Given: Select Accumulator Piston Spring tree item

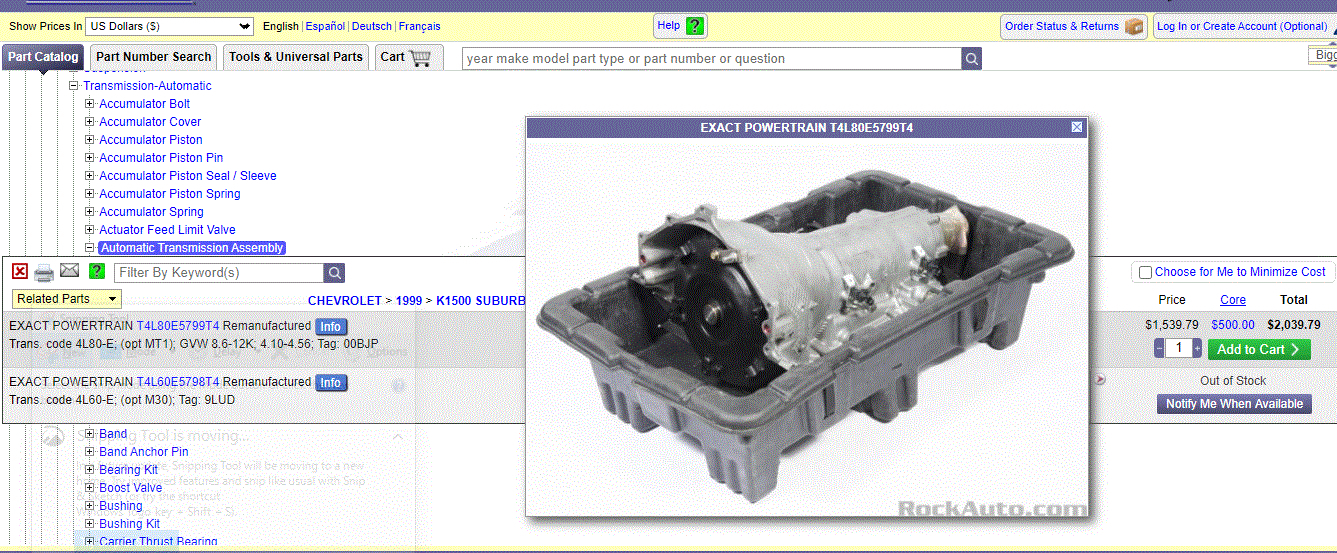Looking at the screenshot, I should (170, 194).
